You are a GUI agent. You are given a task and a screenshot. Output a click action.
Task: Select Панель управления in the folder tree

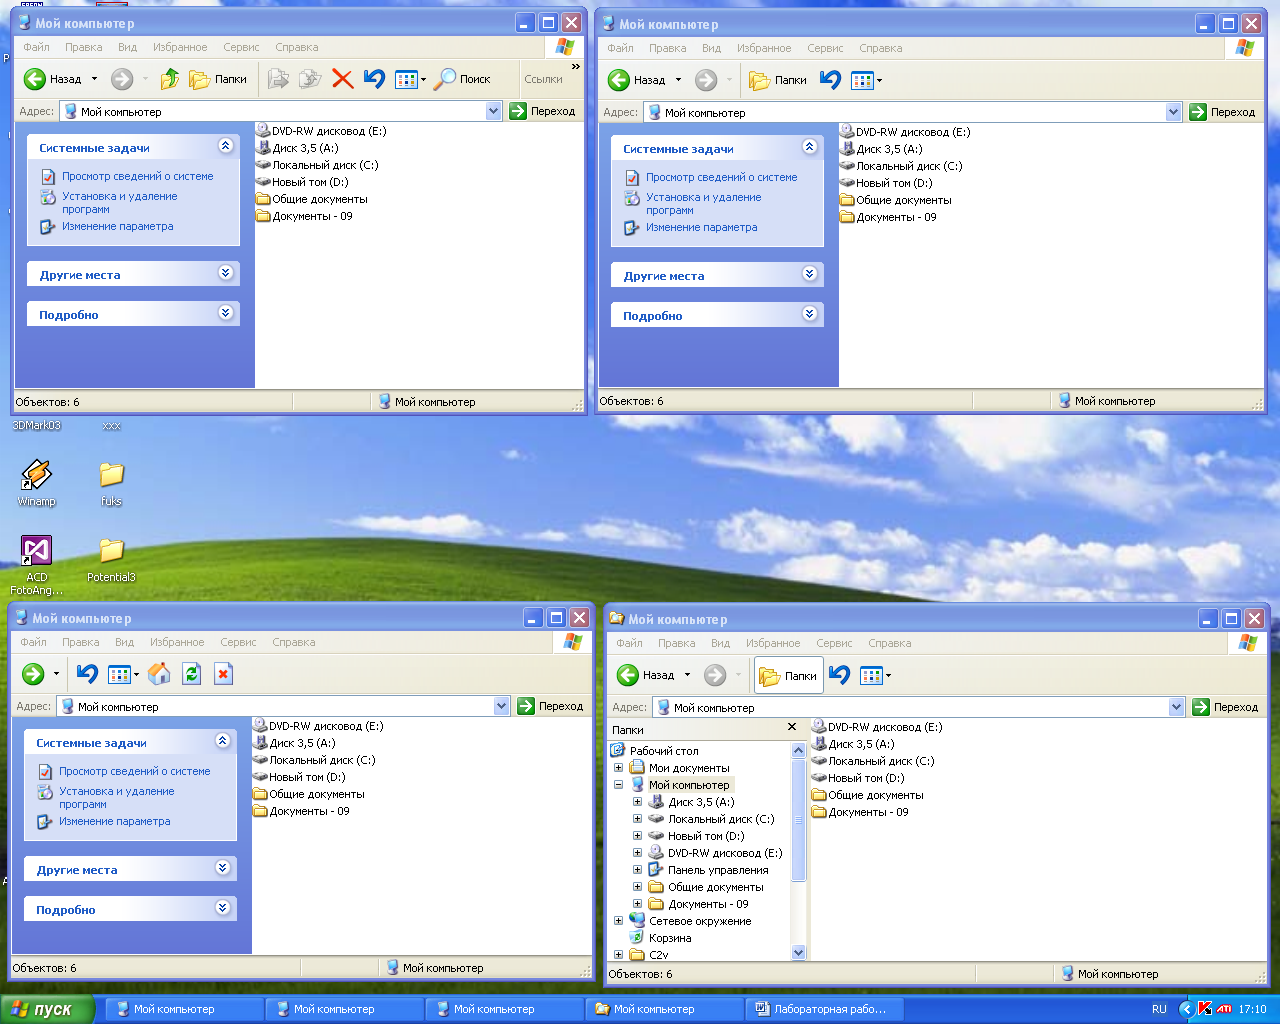tap(718, 870)
